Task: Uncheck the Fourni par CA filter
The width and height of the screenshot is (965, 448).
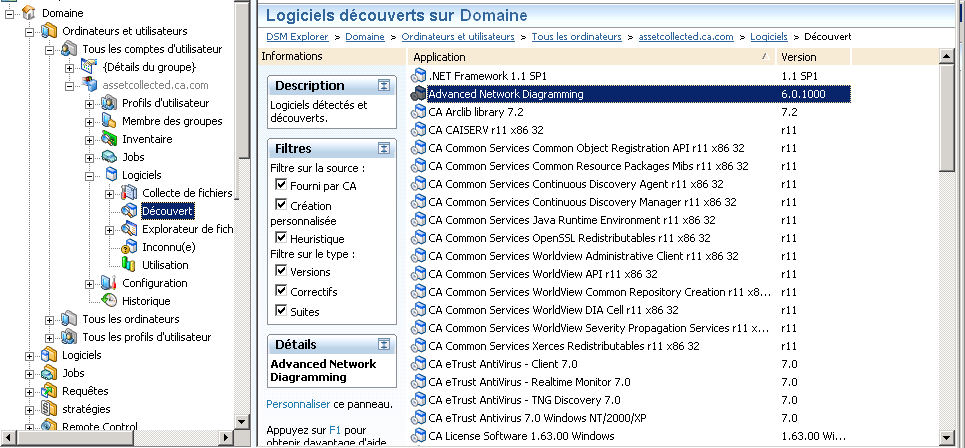Action: tap(281, 185)
